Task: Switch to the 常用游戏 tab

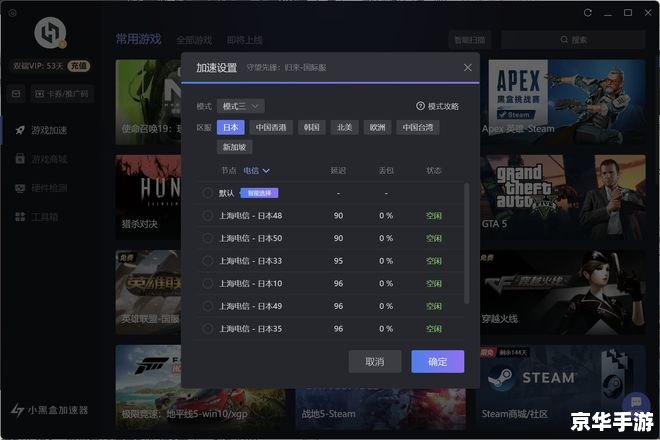Action: 138,39
